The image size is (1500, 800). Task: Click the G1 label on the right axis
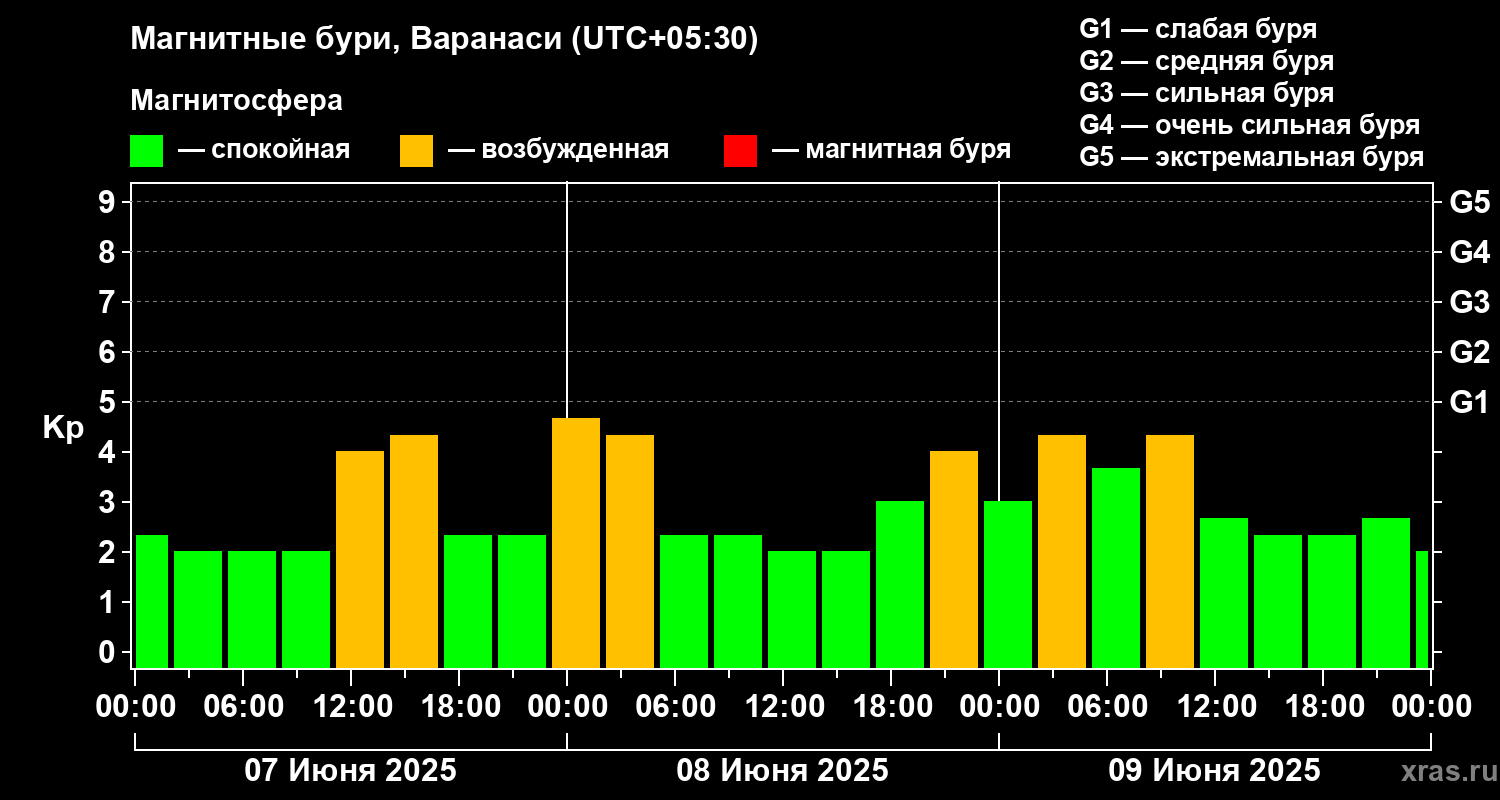pos(1469,402)
